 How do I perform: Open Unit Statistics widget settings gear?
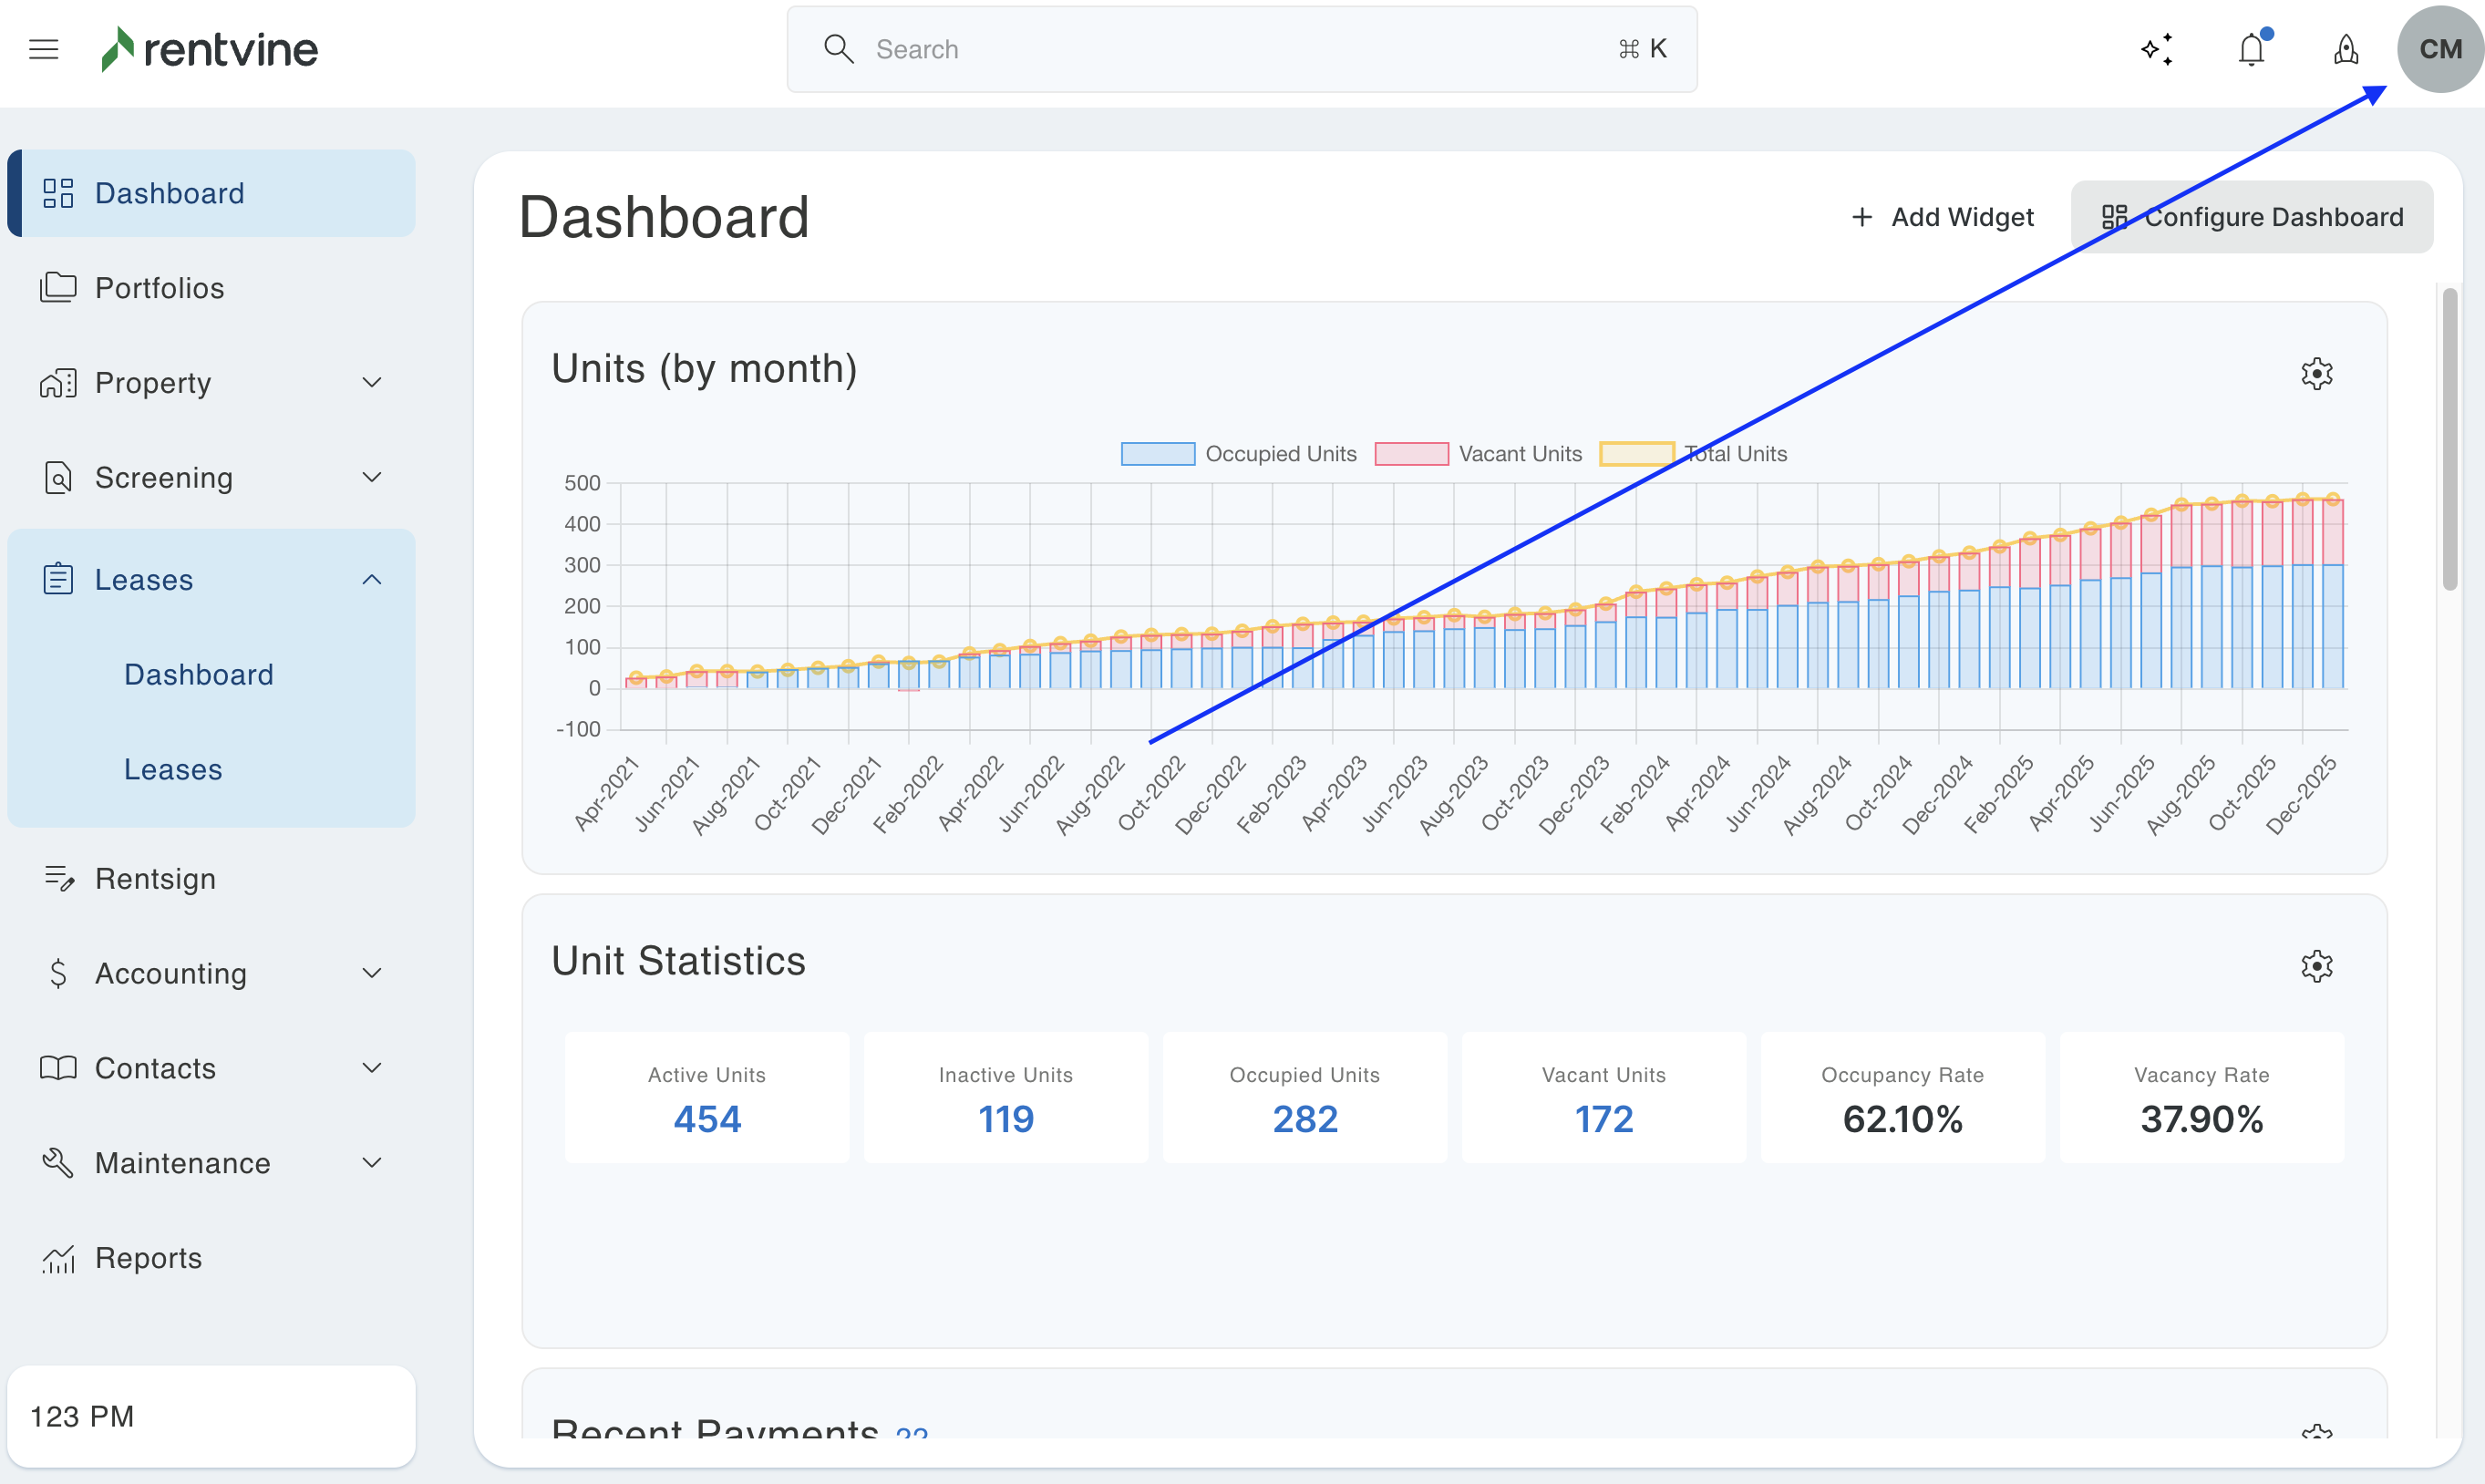pyautogui.click(x=2316, y=966)
